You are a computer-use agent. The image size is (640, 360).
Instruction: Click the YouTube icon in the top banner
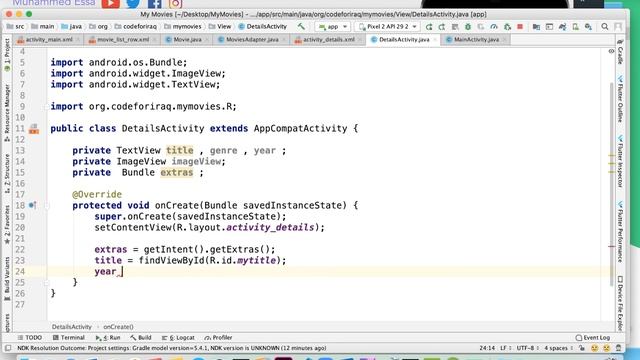pos(111,4)
